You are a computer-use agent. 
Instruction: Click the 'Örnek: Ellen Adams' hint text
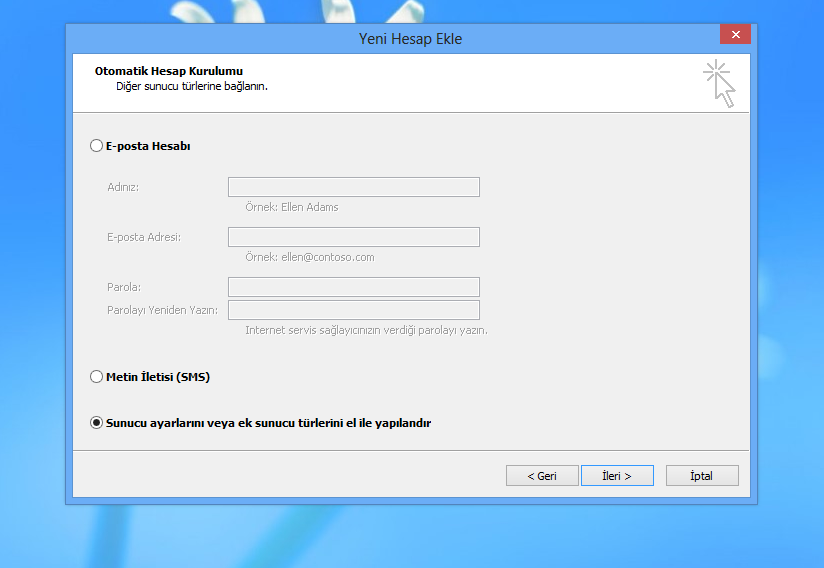[x=292, y=207]
